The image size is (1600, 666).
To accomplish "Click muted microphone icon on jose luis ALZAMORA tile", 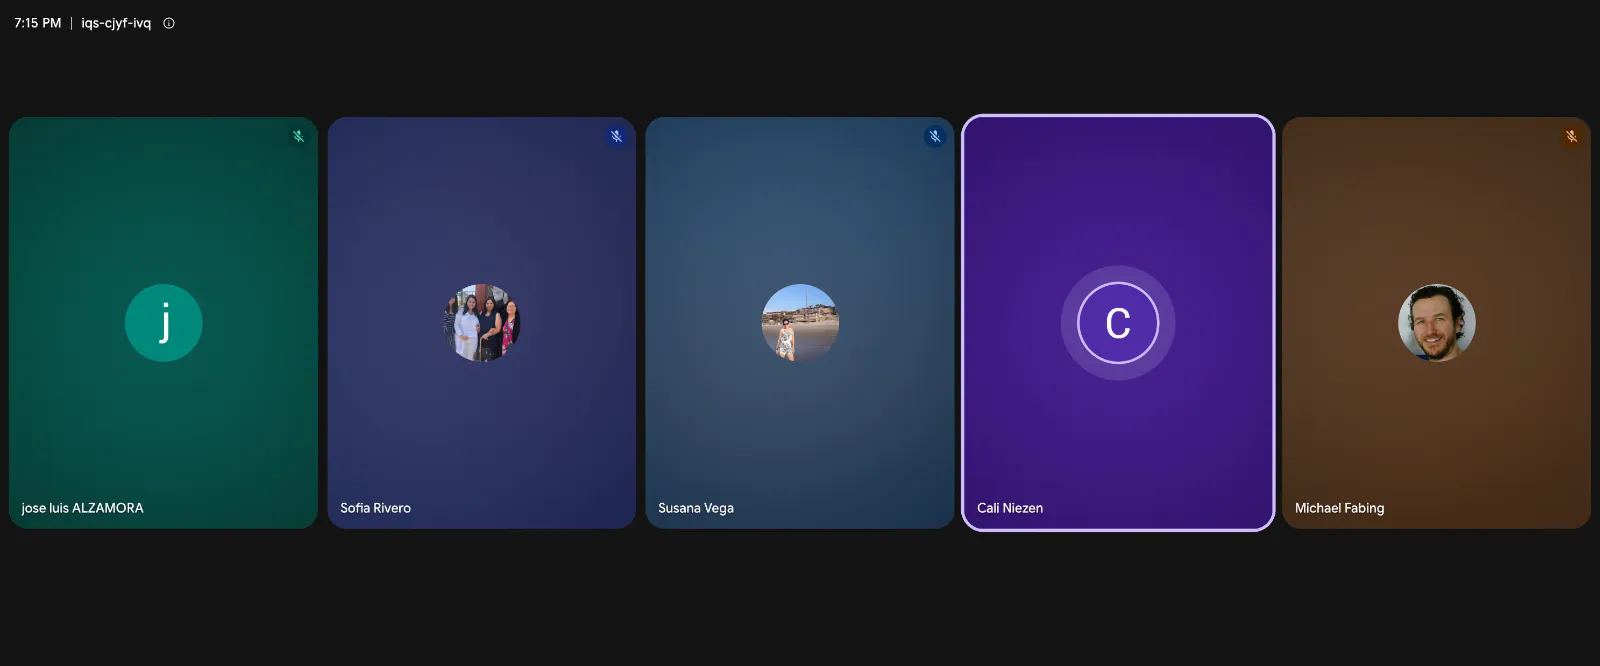I will (298, 136).
